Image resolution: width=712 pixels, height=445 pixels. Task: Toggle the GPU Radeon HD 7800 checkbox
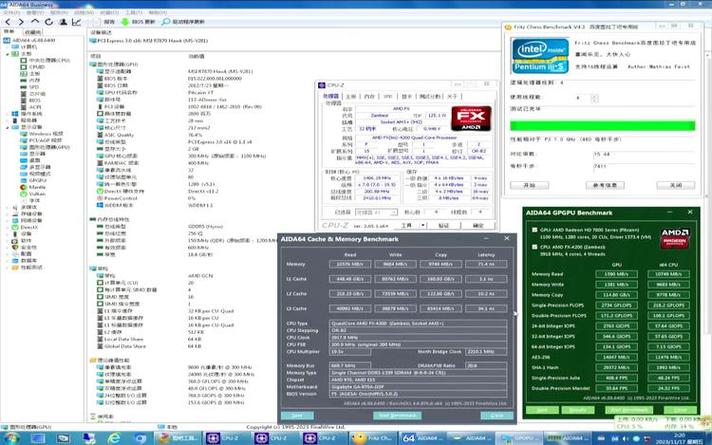(x=534, y=230)
